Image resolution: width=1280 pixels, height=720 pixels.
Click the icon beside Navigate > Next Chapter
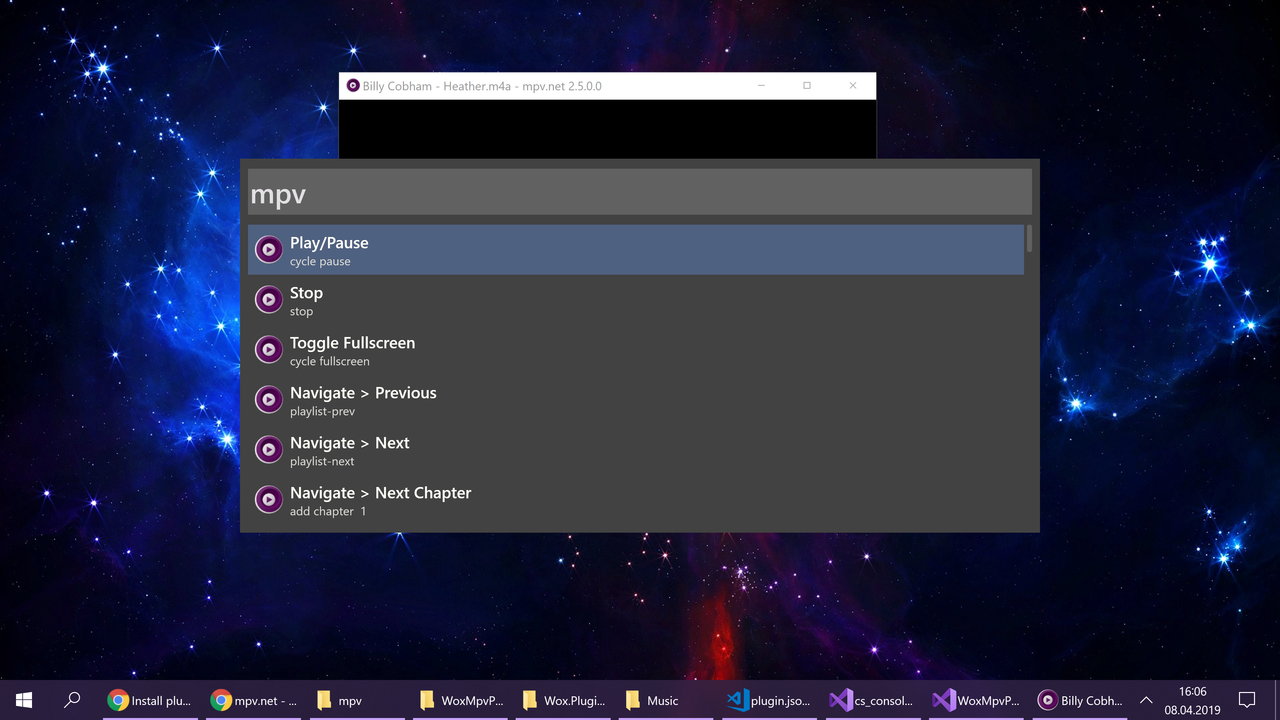pos(268,499)
